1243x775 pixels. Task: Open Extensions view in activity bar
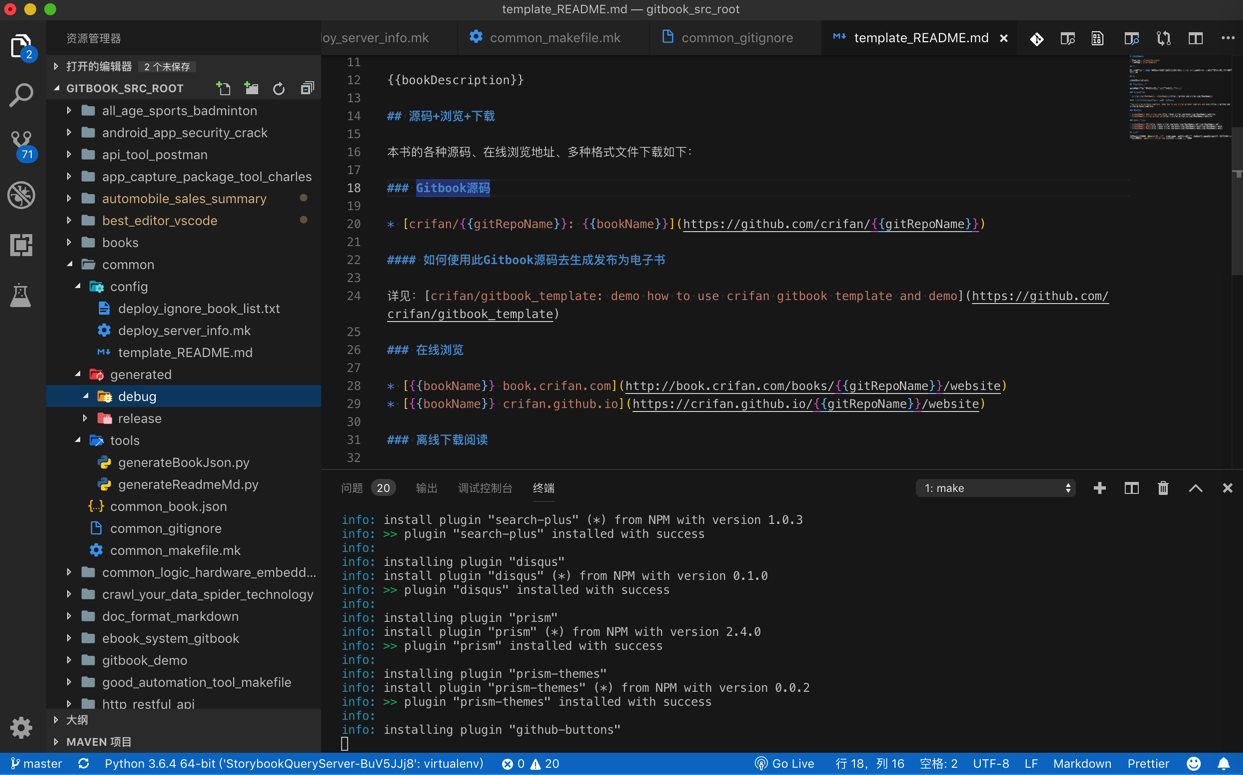[21, 245]
